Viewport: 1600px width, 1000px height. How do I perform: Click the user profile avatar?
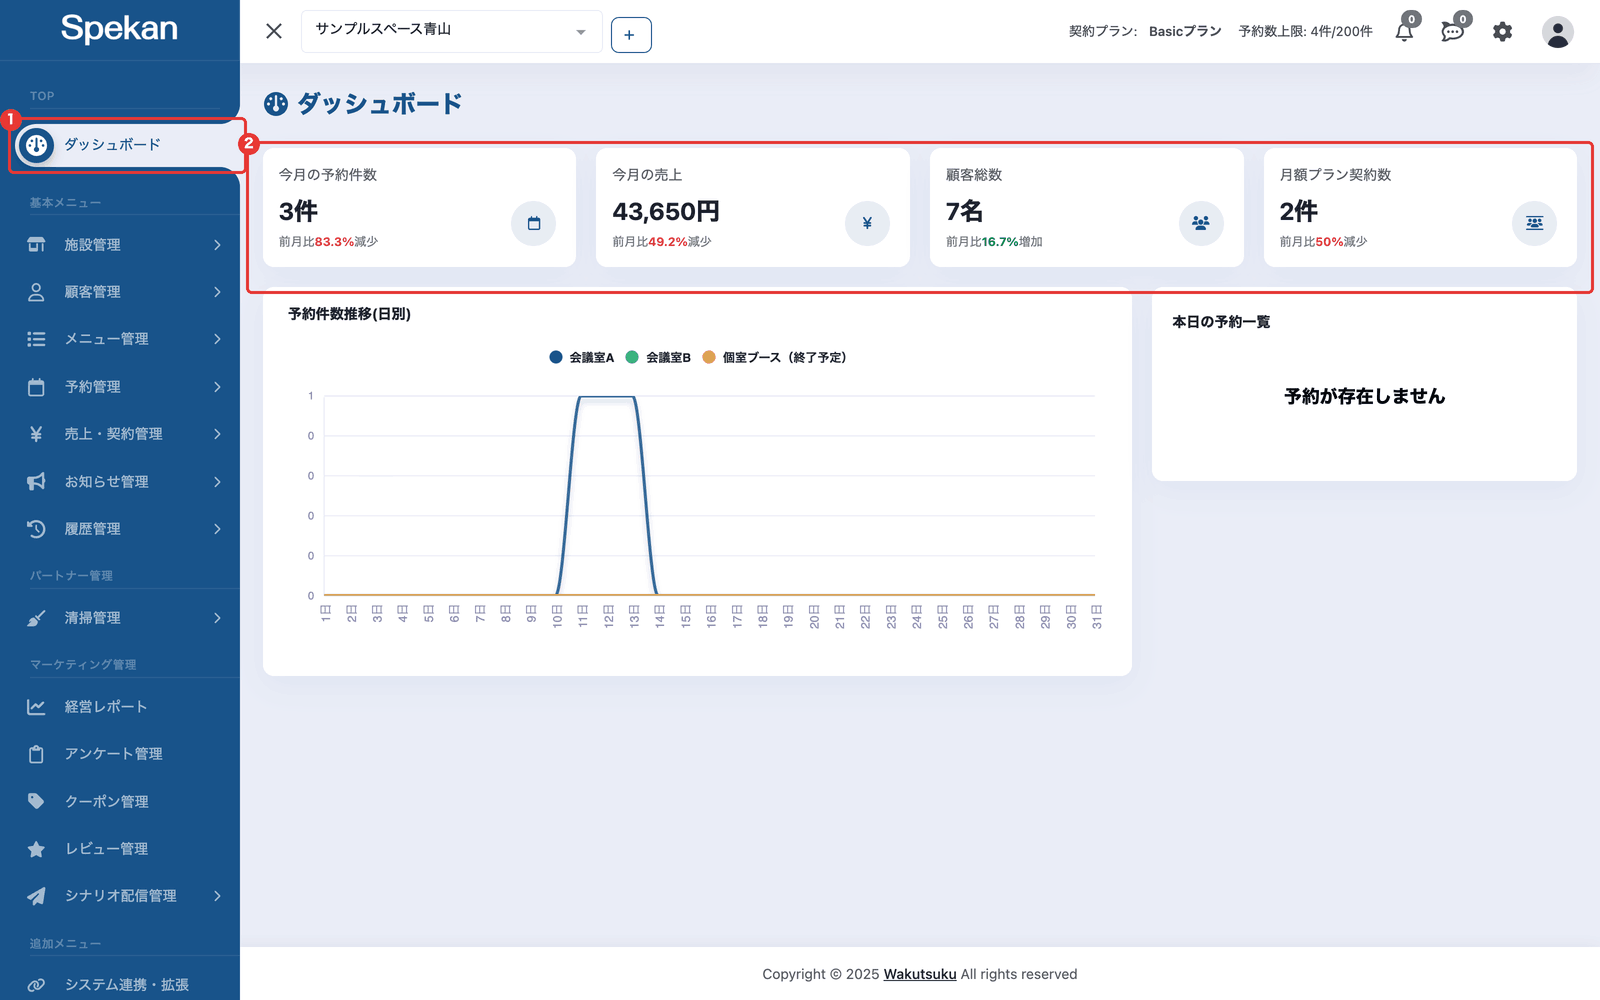click(x=1557, y=32)
